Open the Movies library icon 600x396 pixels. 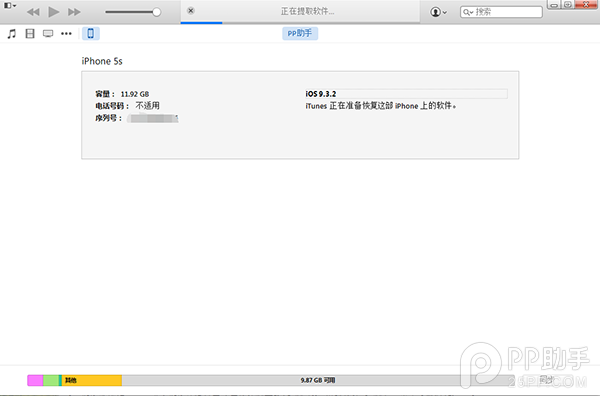point(30,34)
